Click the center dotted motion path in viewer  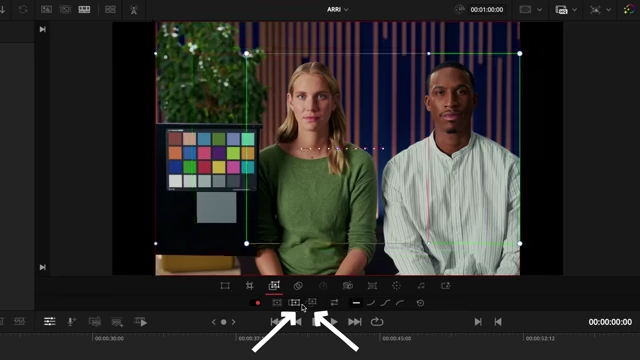(x=342, y=149)
